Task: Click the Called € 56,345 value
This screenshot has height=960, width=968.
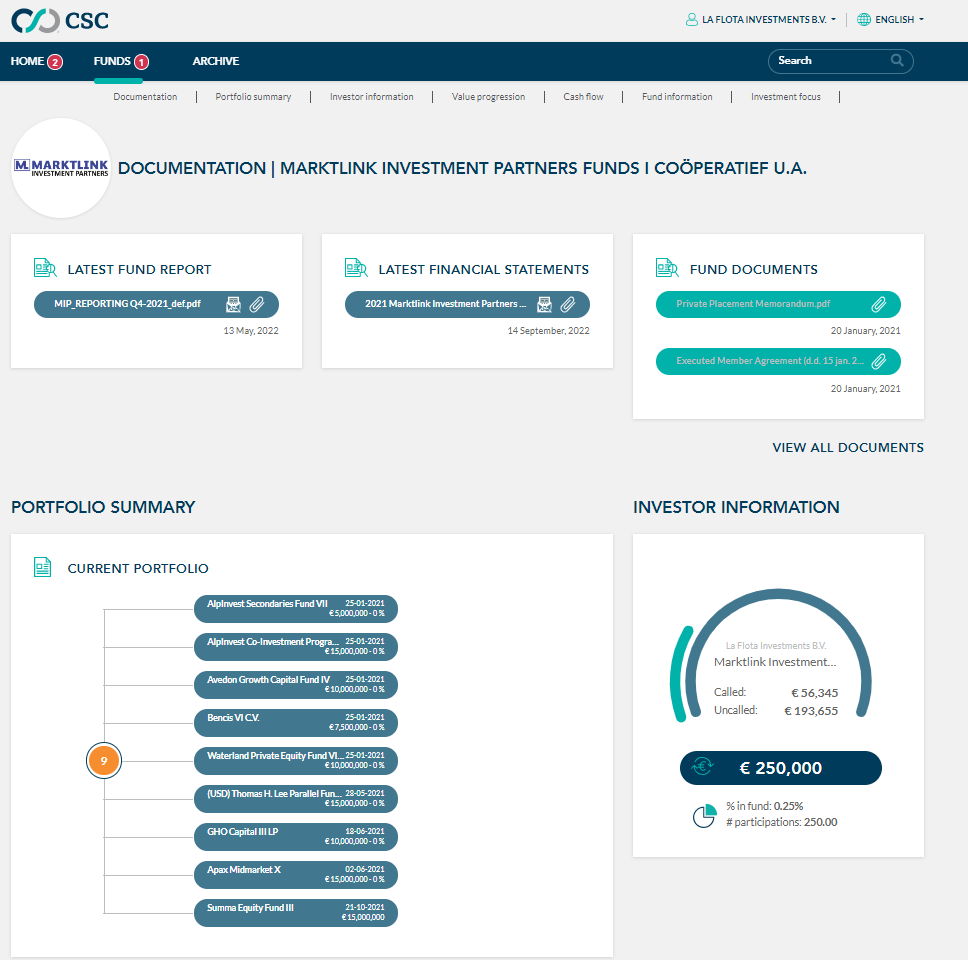Action: coord(814,693)
